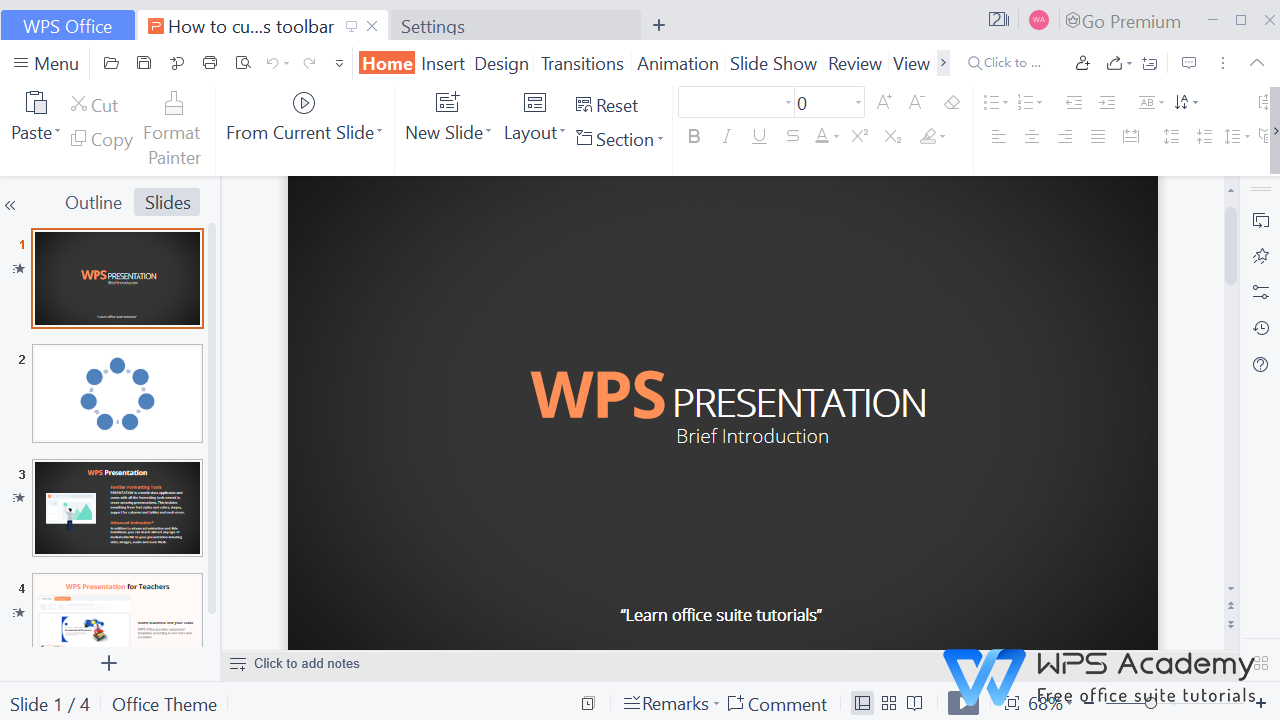The image size is (1280, 720).
Task: Switch to Slide Sorter view in status bar
Action: coord(888,703)
